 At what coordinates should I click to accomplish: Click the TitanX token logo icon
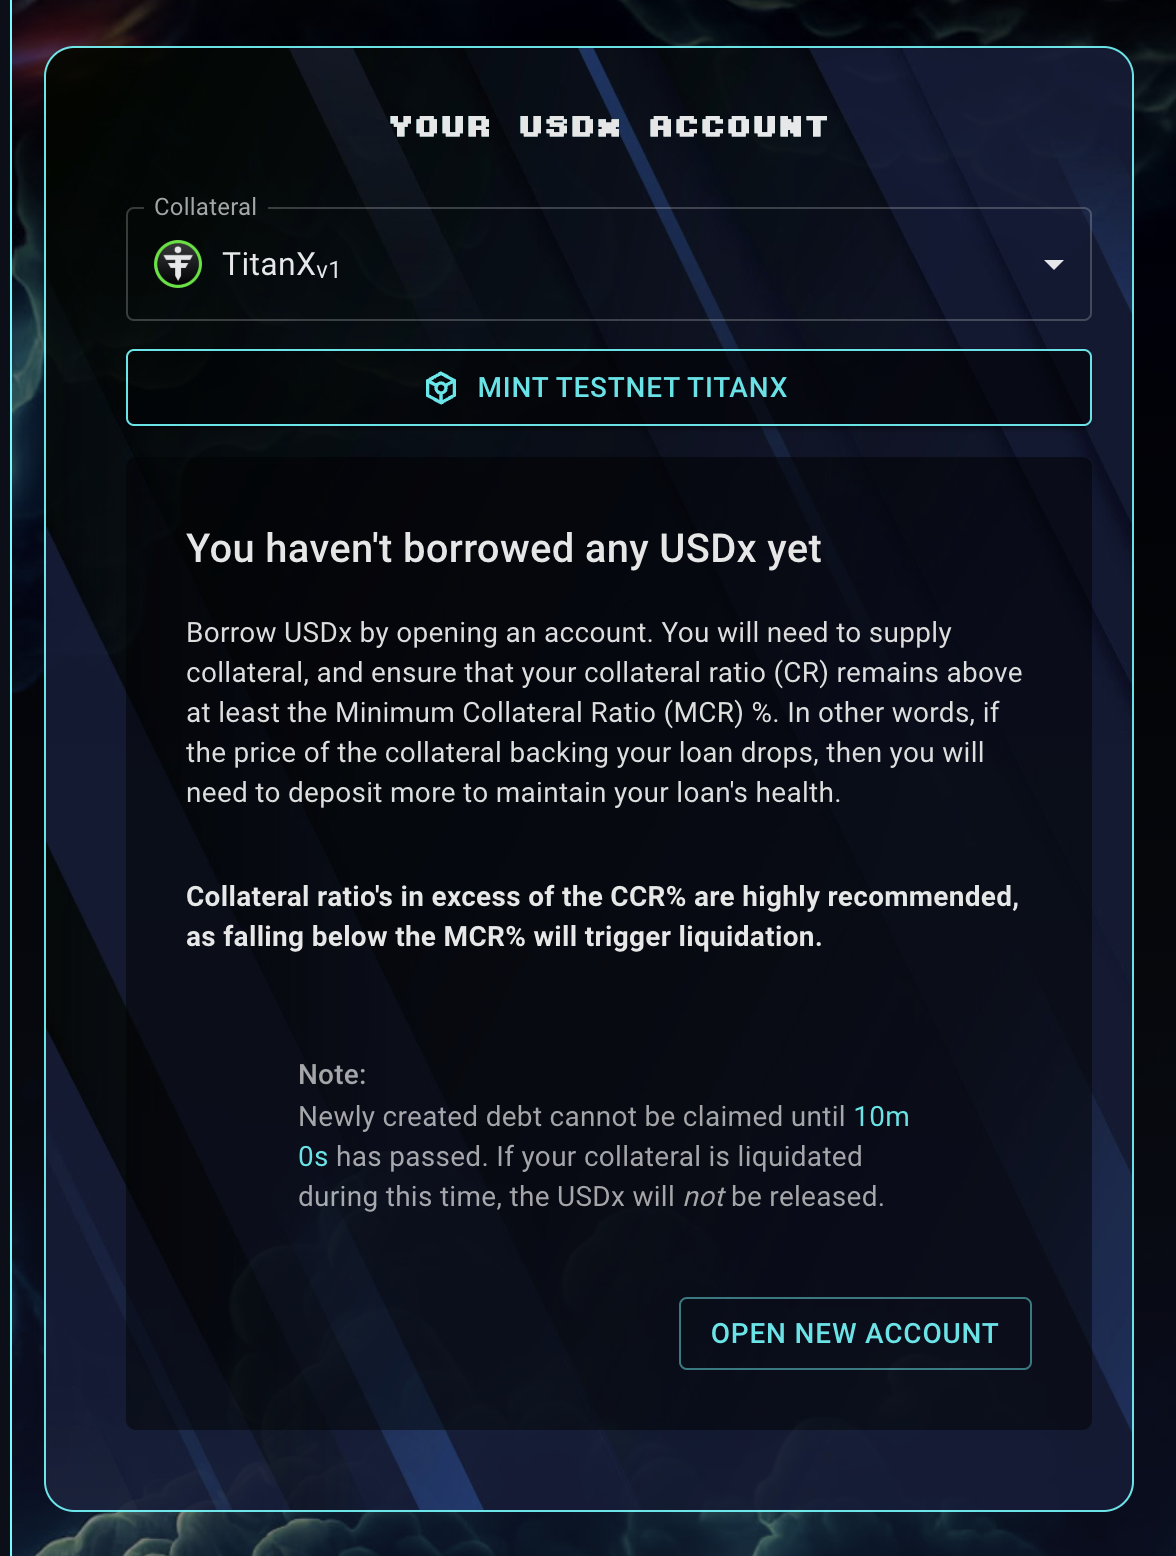coord(178,264)
